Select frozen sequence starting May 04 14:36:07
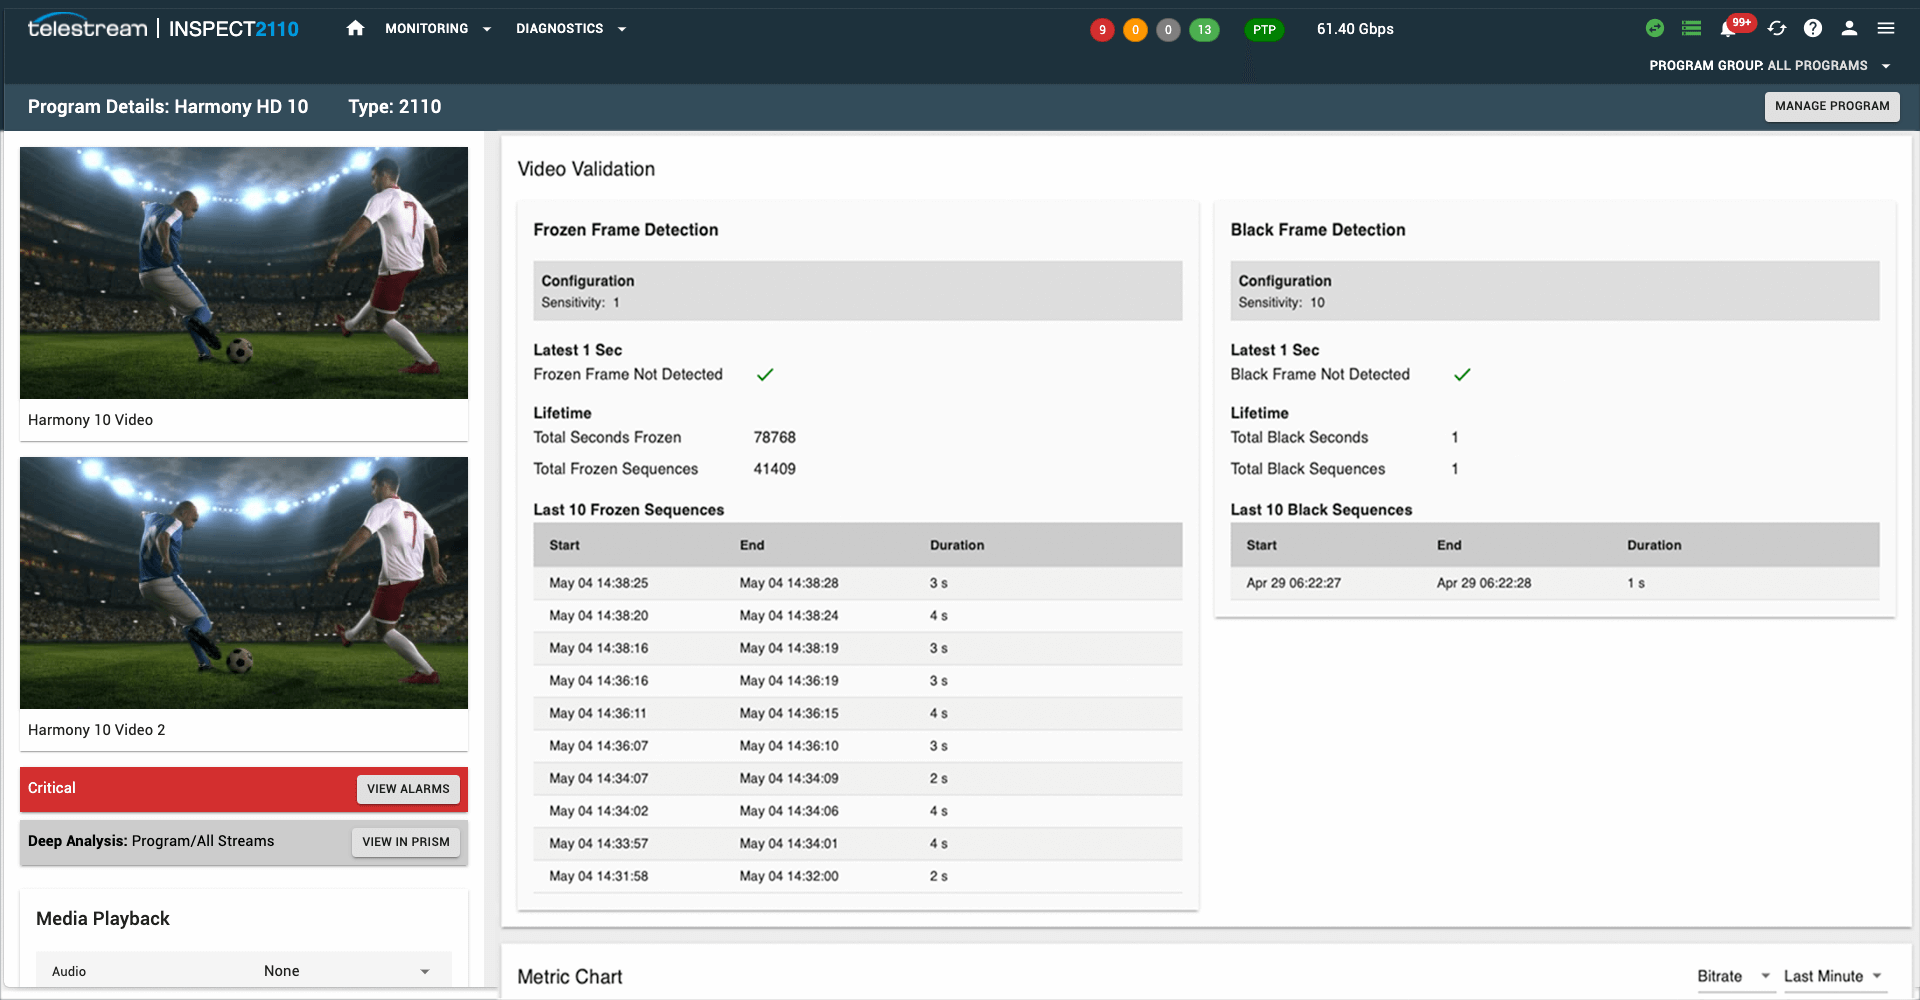Screen dimensions: 1920x1000 (857, 746)
